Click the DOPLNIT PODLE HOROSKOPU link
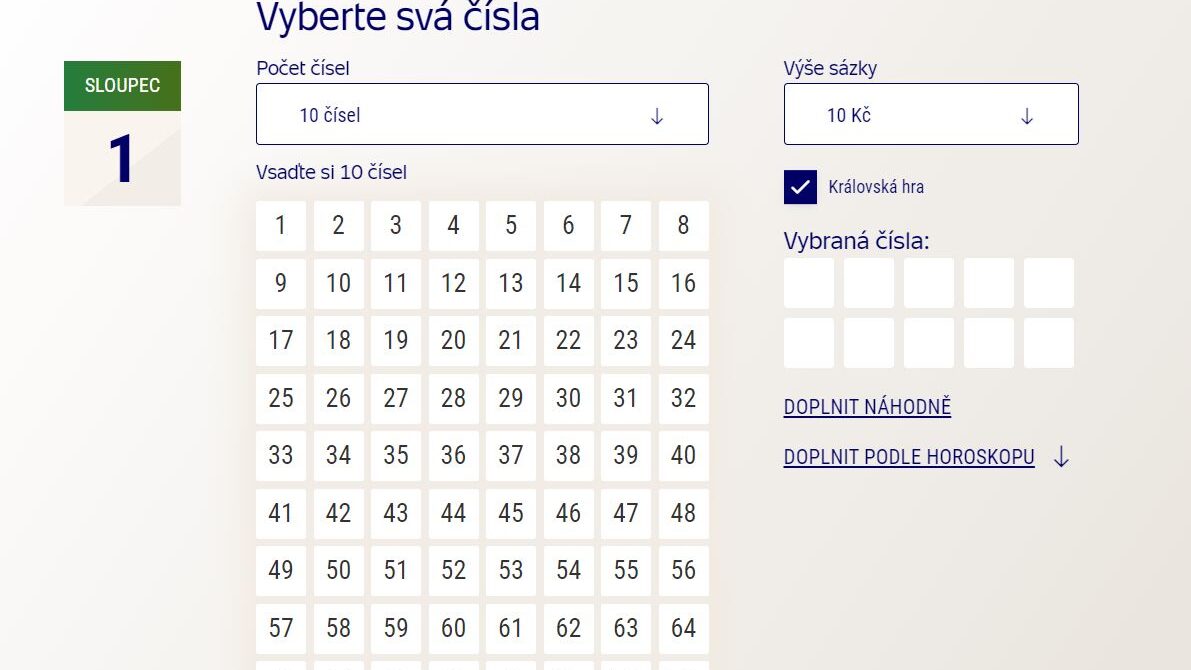 click(x=908, y=457)
